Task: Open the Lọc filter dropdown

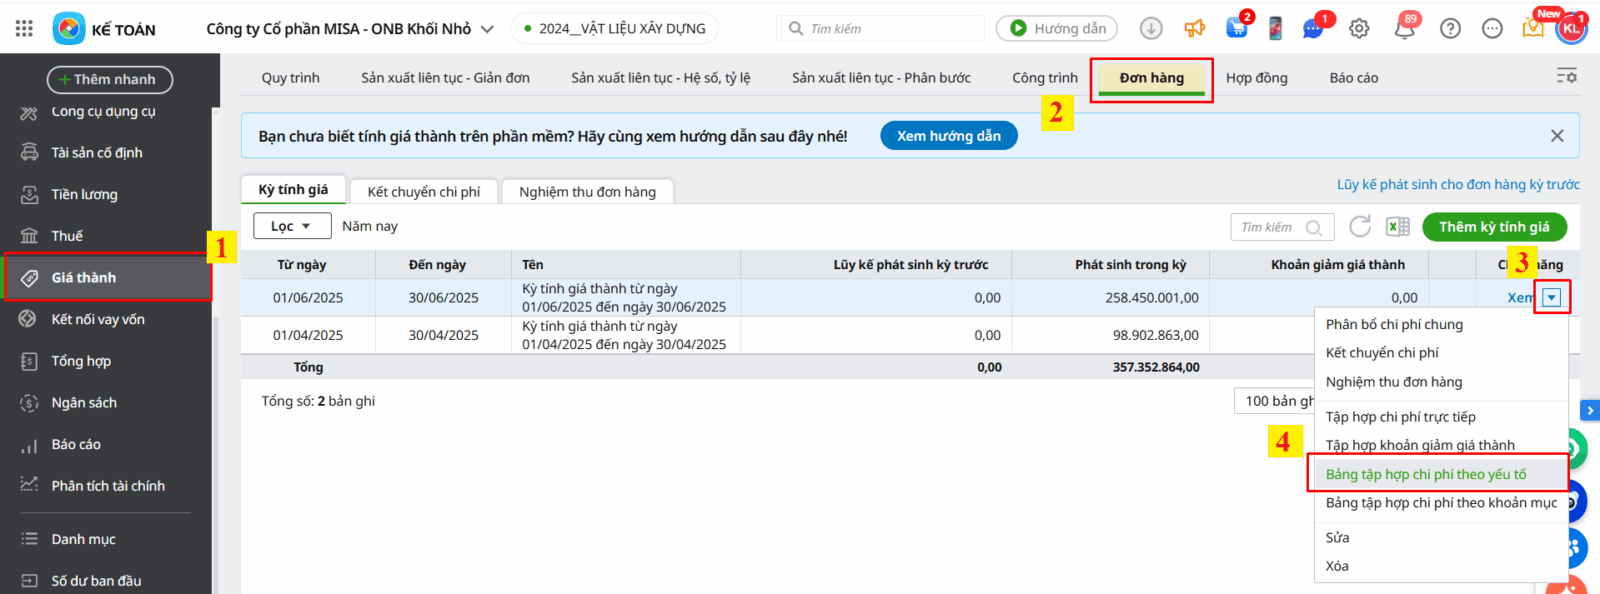Action: coord(291,227)
